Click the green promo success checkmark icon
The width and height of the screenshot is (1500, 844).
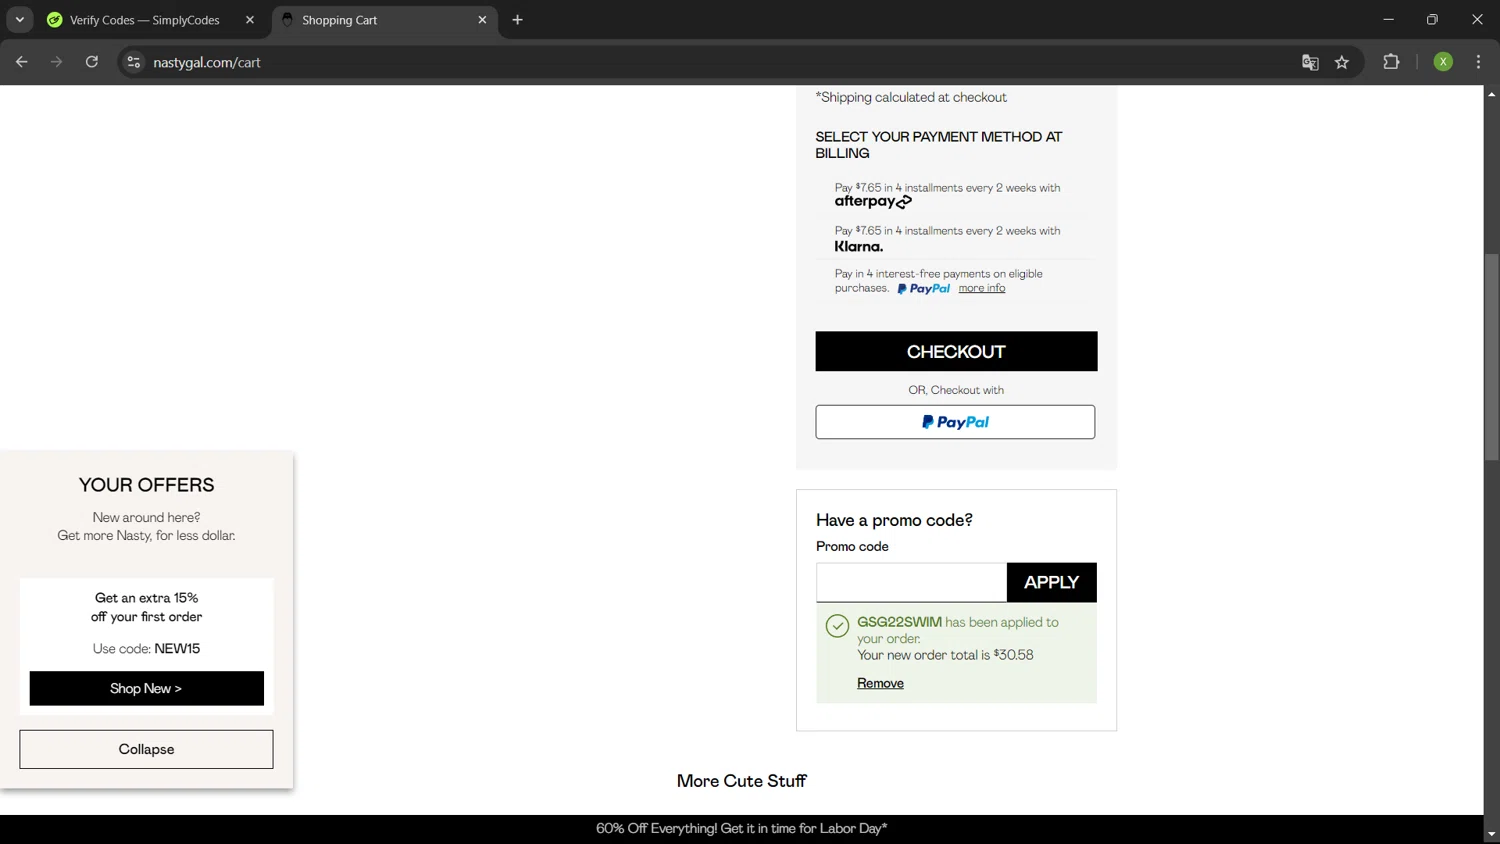click(837, 626)
